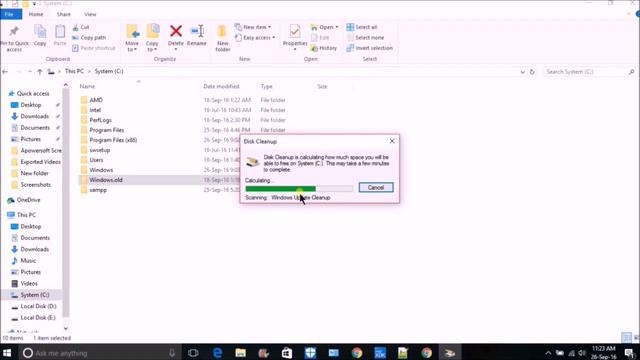Open Local Disk (D:) in sidebar

[x=38, y=306]
